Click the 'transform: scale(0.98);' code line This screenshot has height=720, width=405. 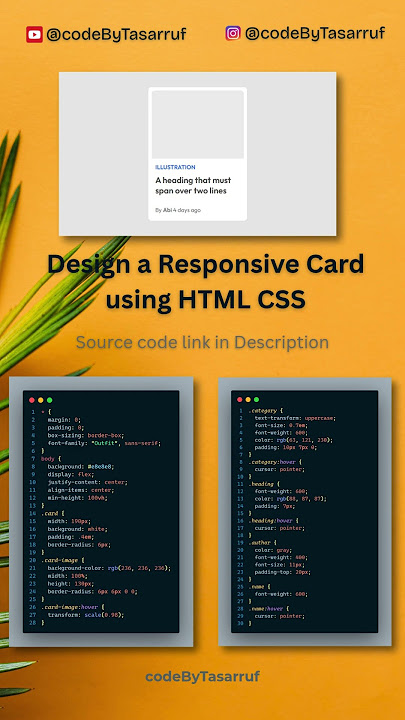point(86,615)
